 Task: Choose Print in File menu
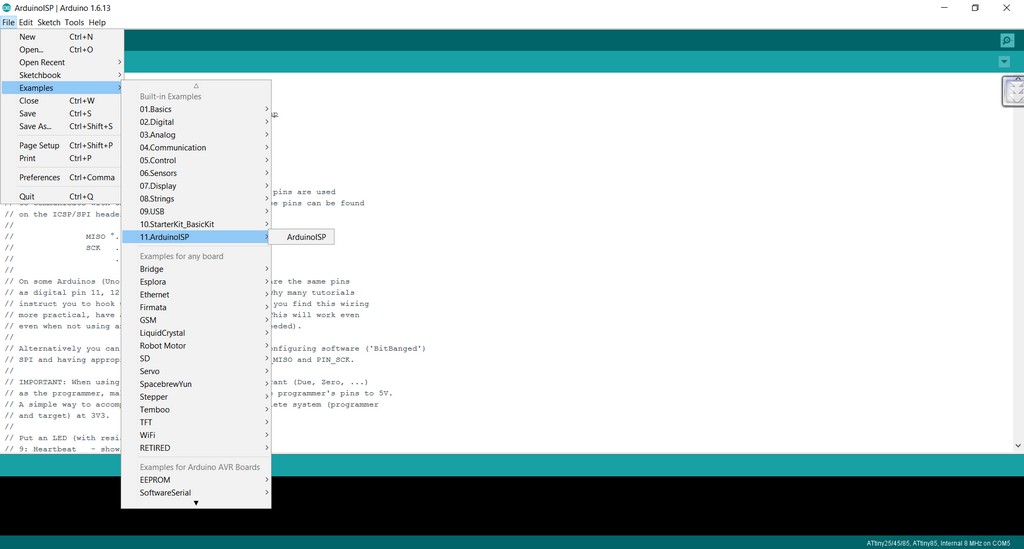click(62, 159)
